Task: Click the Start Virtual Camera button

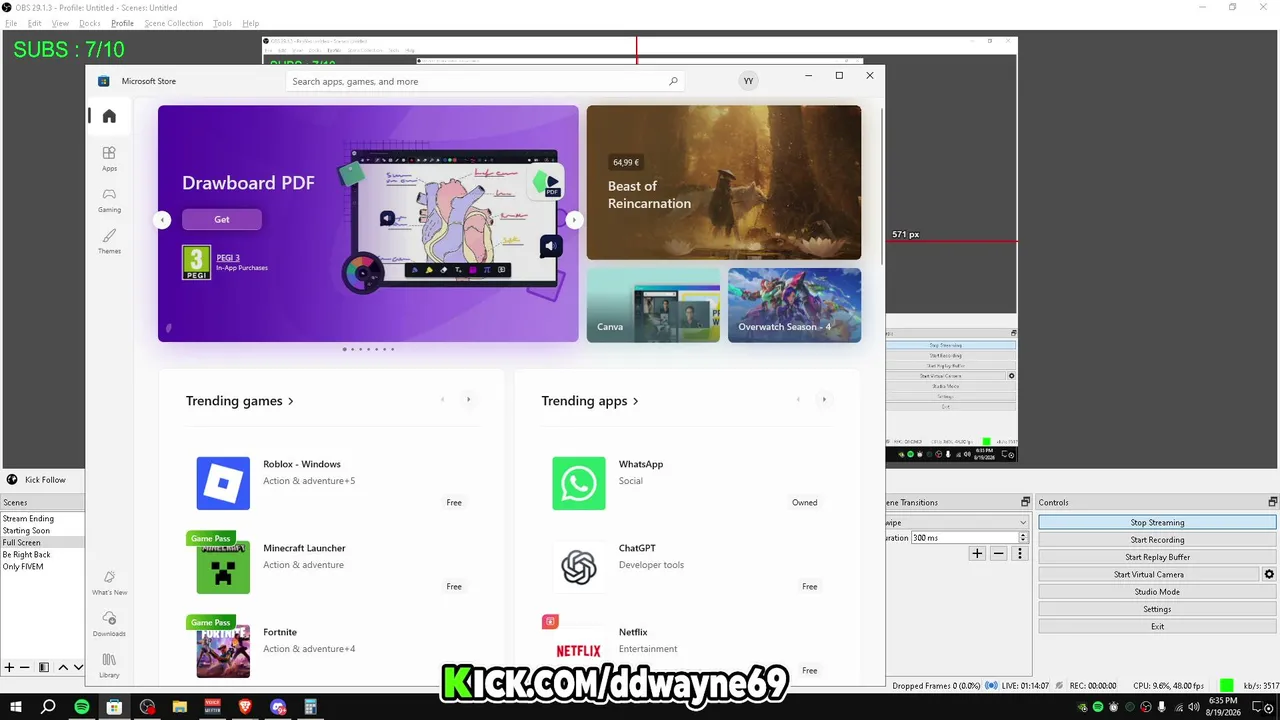Action: point(1148,574)
